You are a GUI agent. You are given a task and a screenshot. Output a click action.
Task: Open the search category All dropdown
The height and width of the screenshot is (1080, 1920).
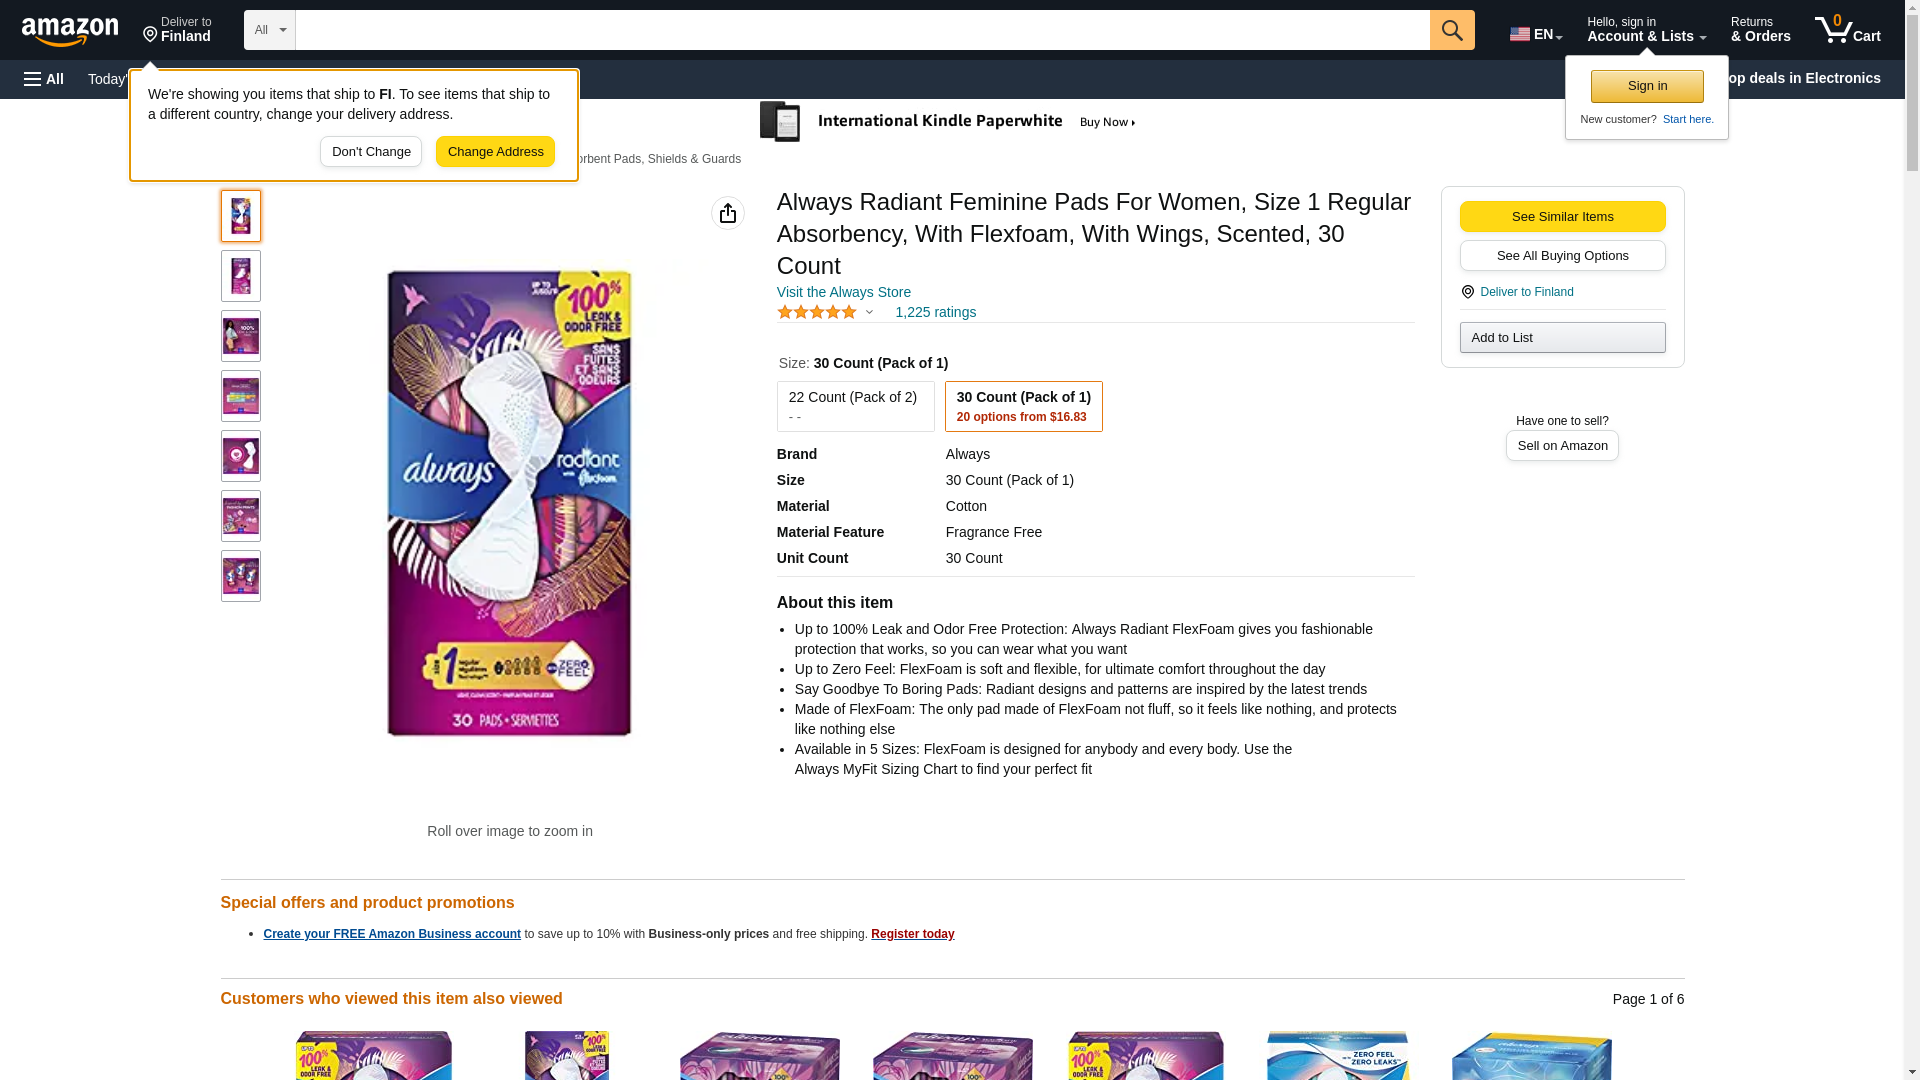[x=269, y=30]
